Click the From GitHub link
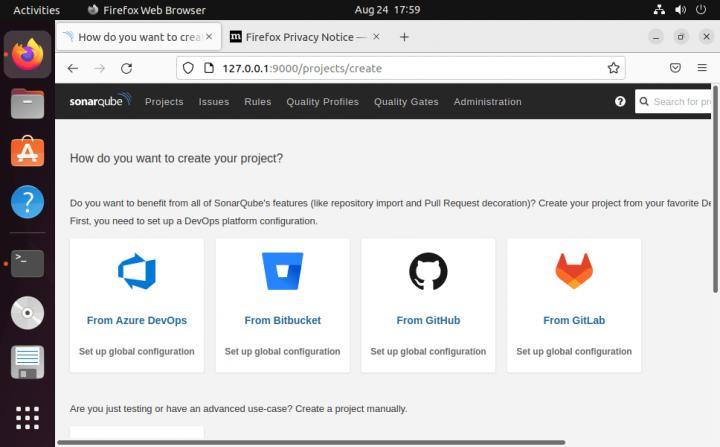This screenshot has width=720, height=447. [x=428, y=320]
